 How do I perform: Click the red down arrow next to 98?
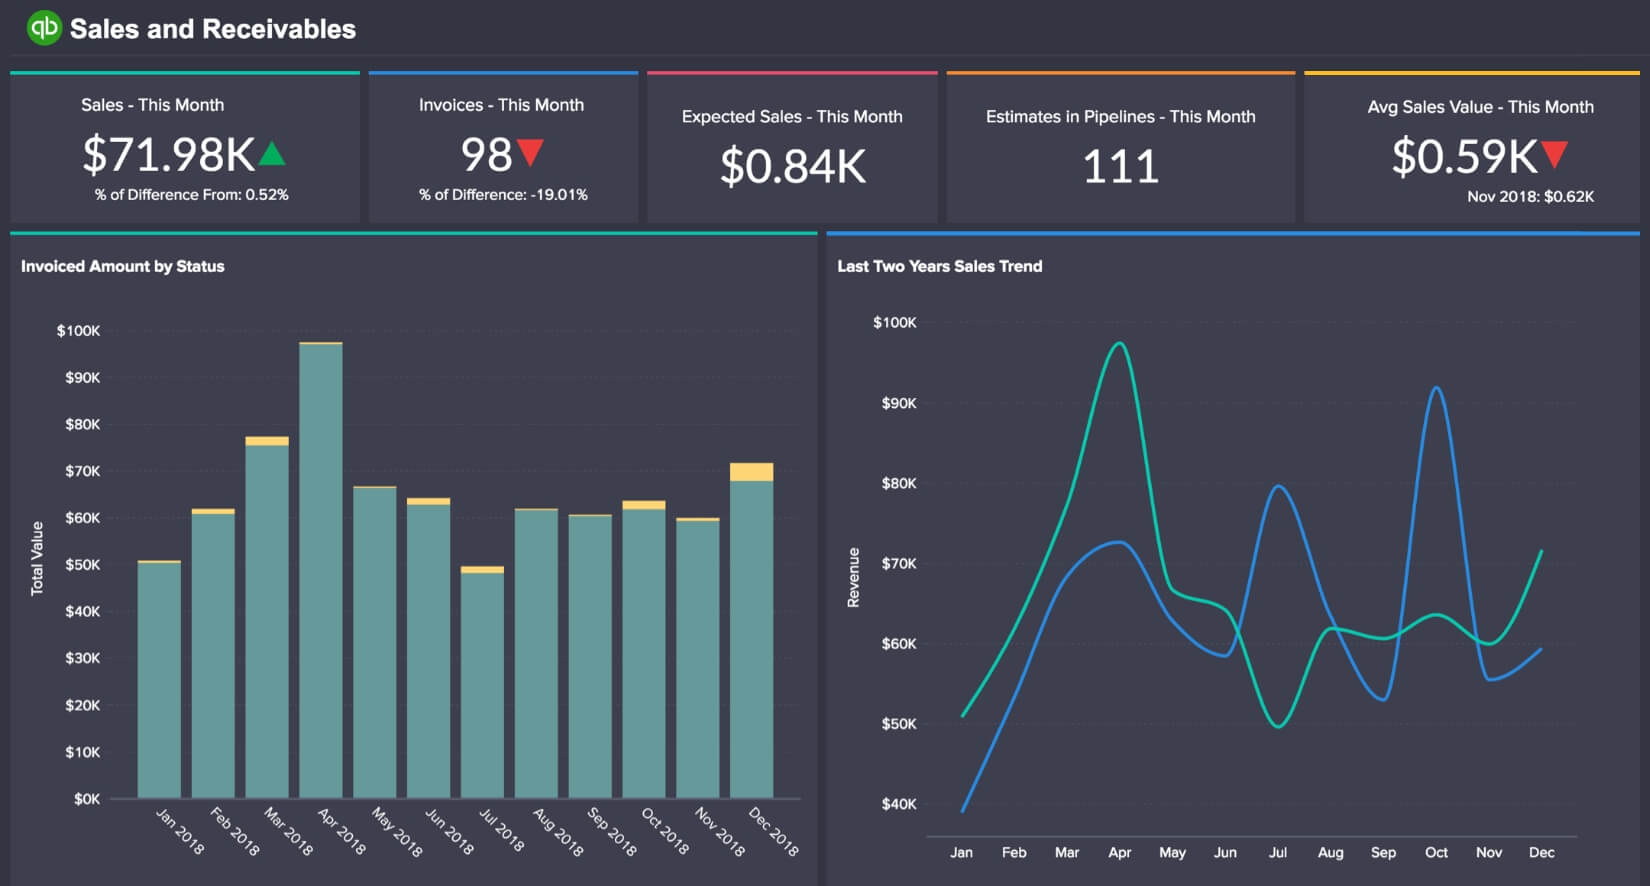point(530,153)
